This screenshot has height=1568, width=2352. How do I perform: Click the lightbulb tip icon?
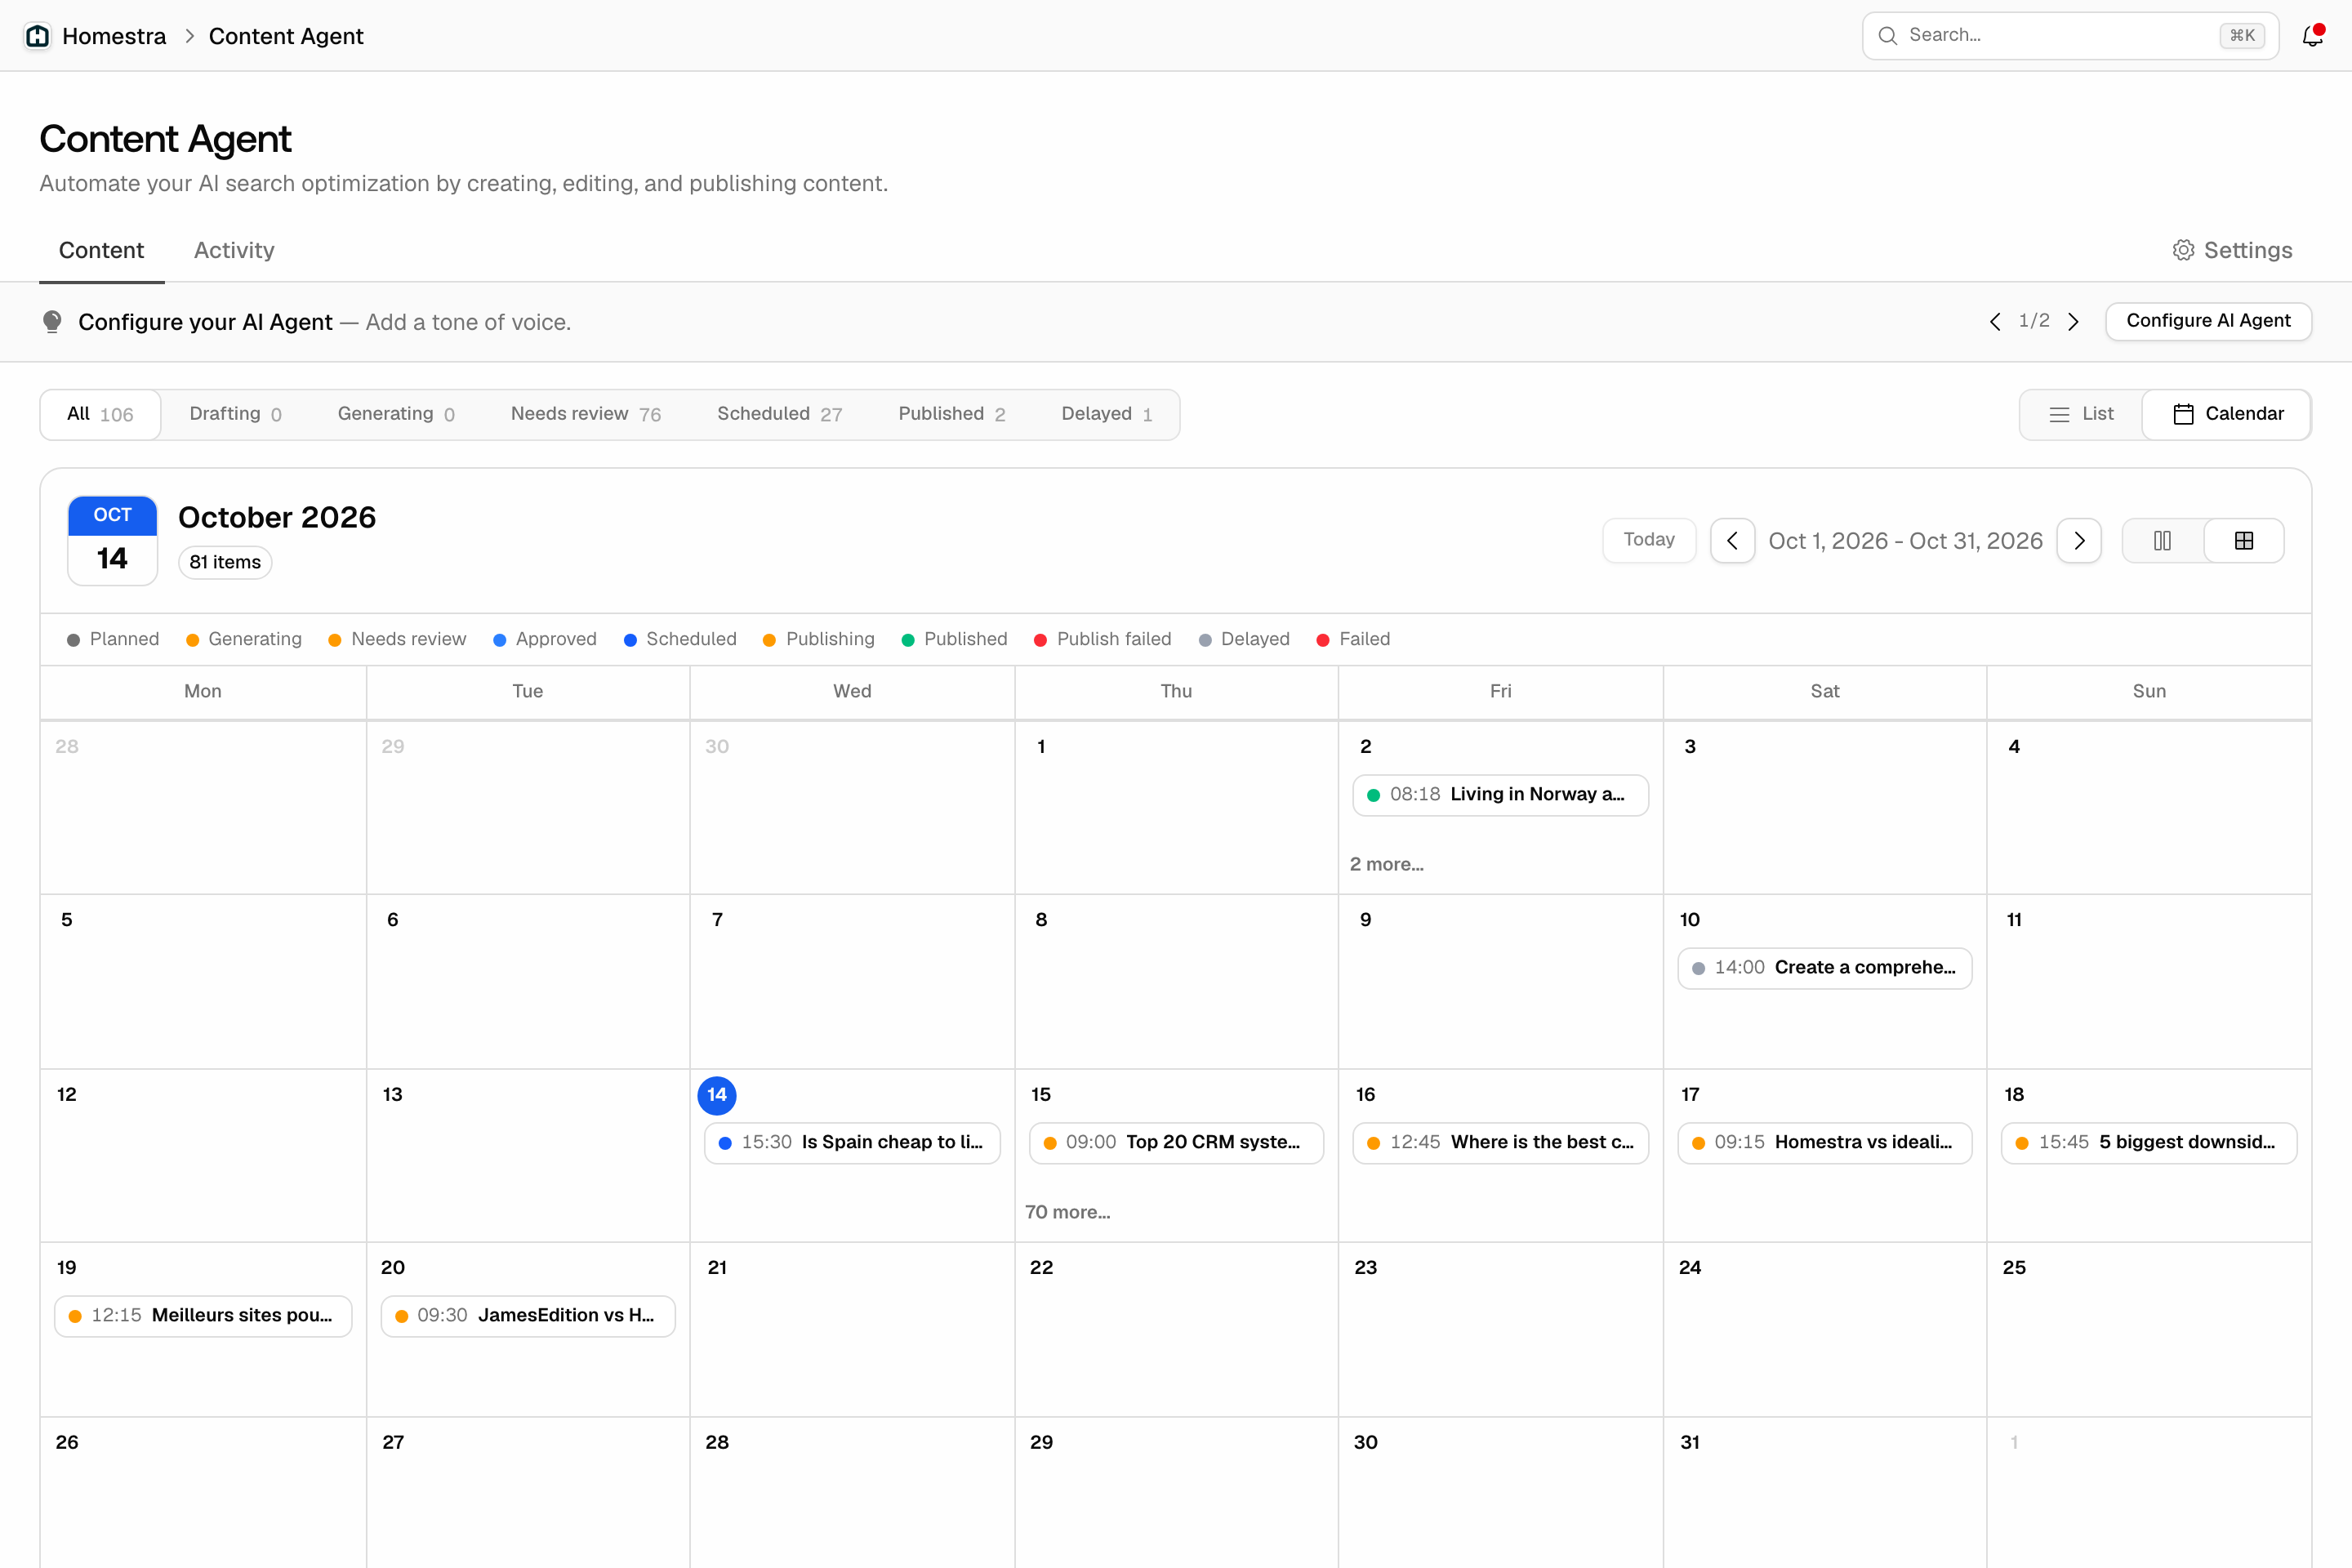[53, 322]
